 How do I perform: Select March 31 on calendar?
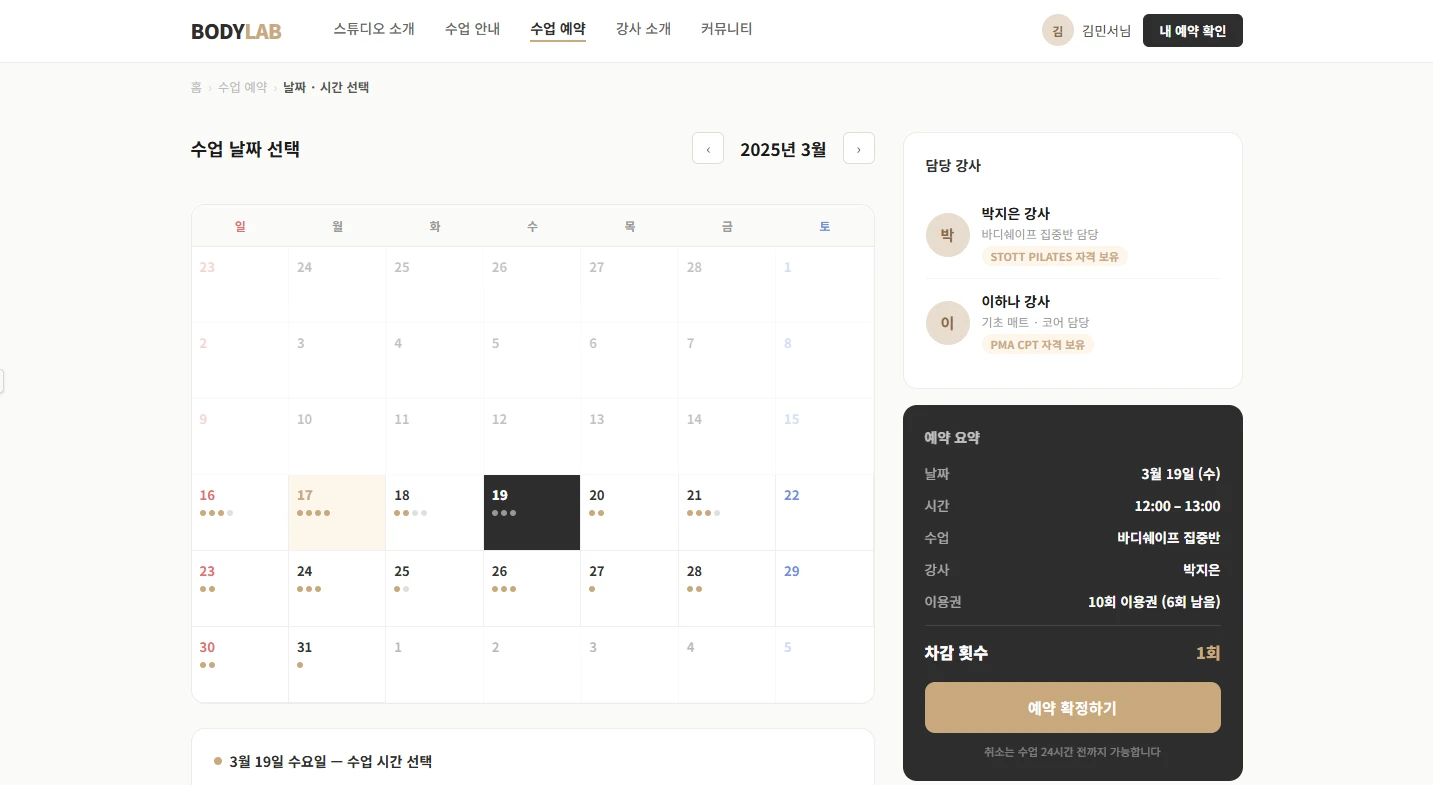(337, 664)
